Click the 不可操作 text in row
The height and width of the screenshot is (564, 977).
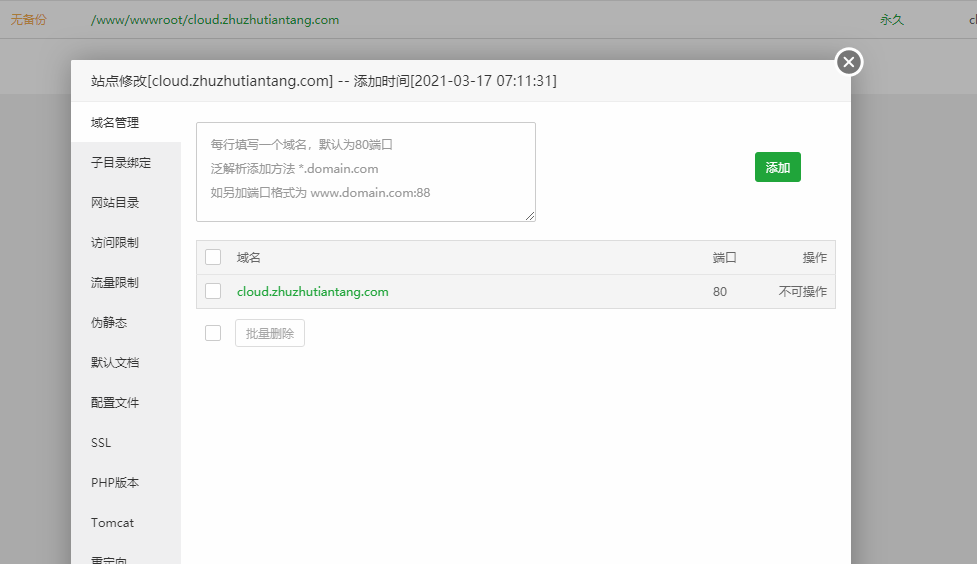(x=803, y=292)
